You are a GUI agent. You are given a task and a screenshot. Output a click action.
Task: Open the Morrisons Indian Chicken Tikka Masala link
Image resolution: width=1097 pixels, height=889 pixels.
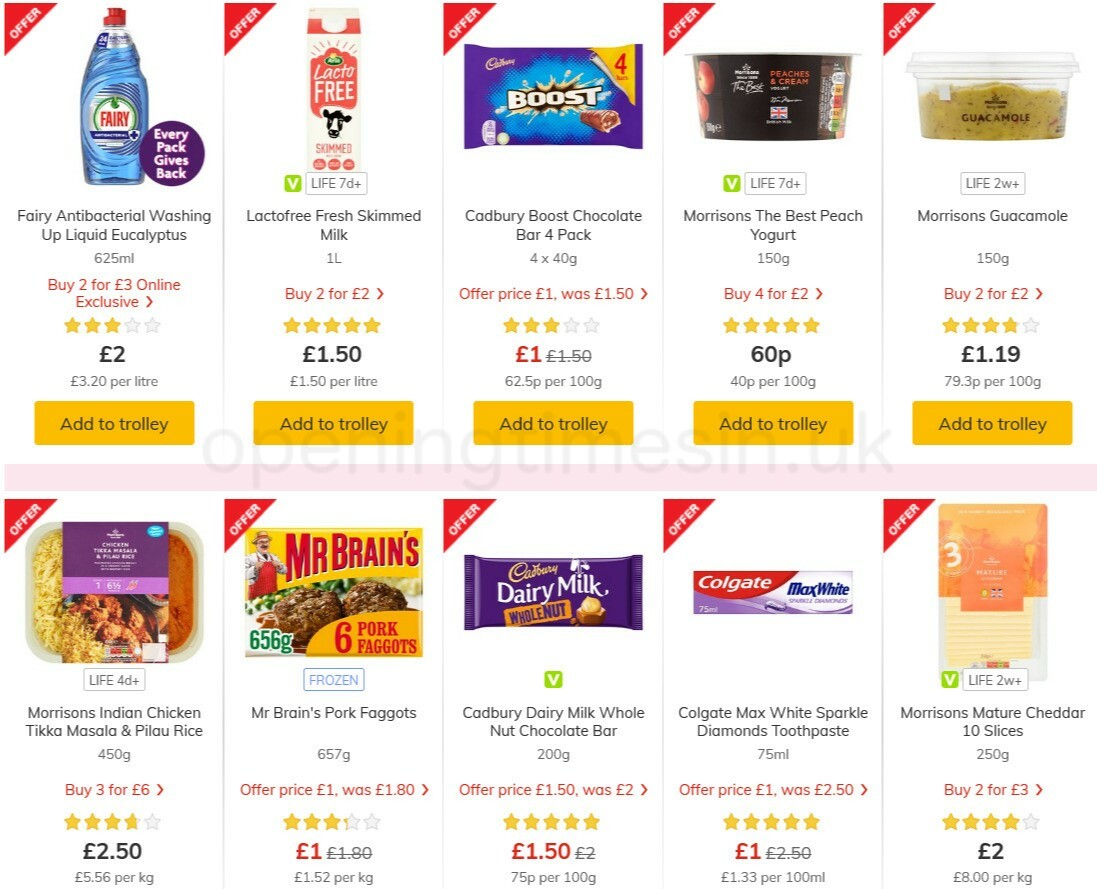113,721
